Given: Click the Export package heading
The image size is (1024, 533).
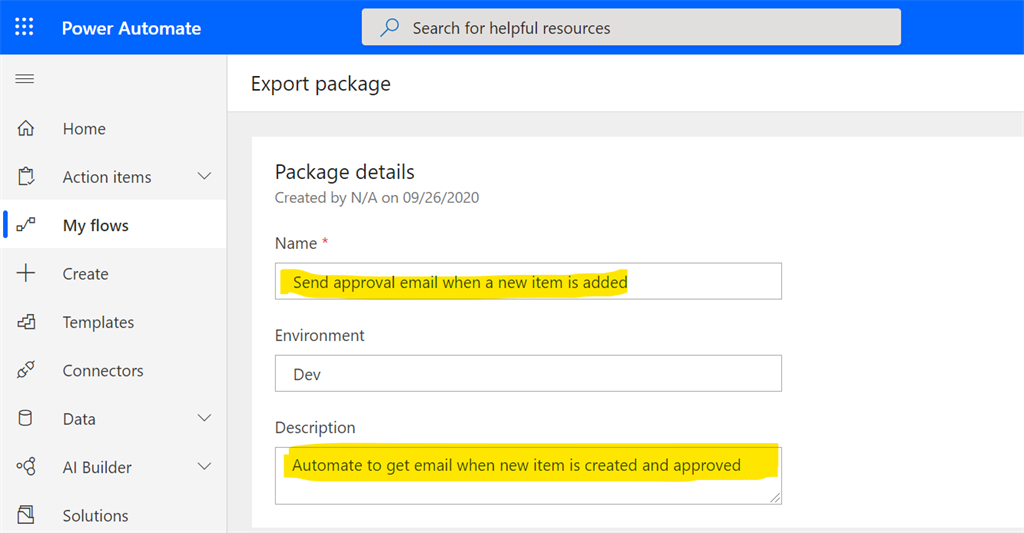Looking at the screenshot, I should pyautogui.click(x=321, y=84).
